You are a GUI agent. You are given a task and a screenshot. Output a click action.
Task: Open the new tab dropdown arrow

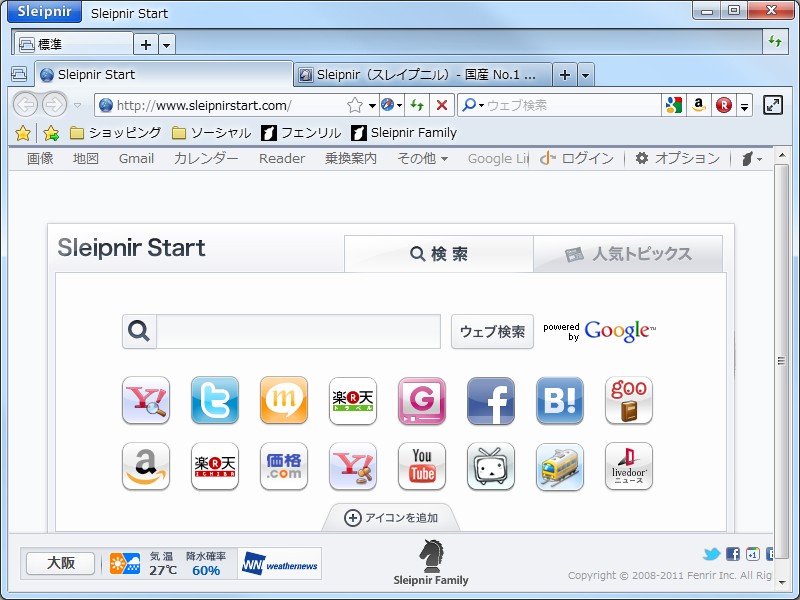tap(585, 74)
